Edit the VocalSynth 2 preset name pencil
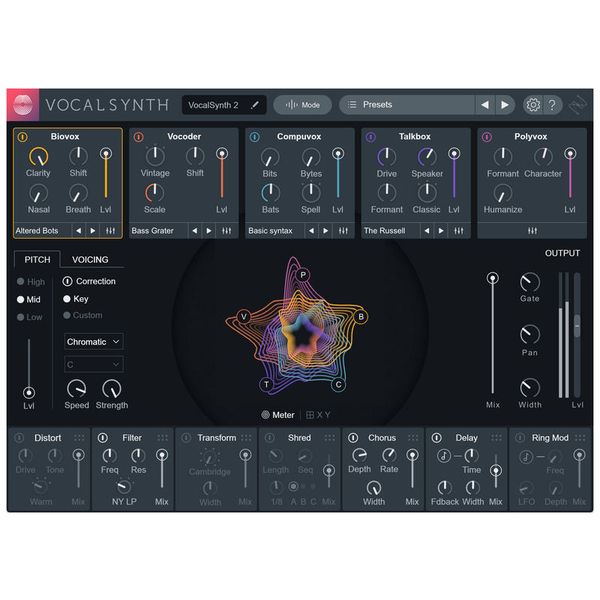The image size is (600, 600). [x=254, y=105]
